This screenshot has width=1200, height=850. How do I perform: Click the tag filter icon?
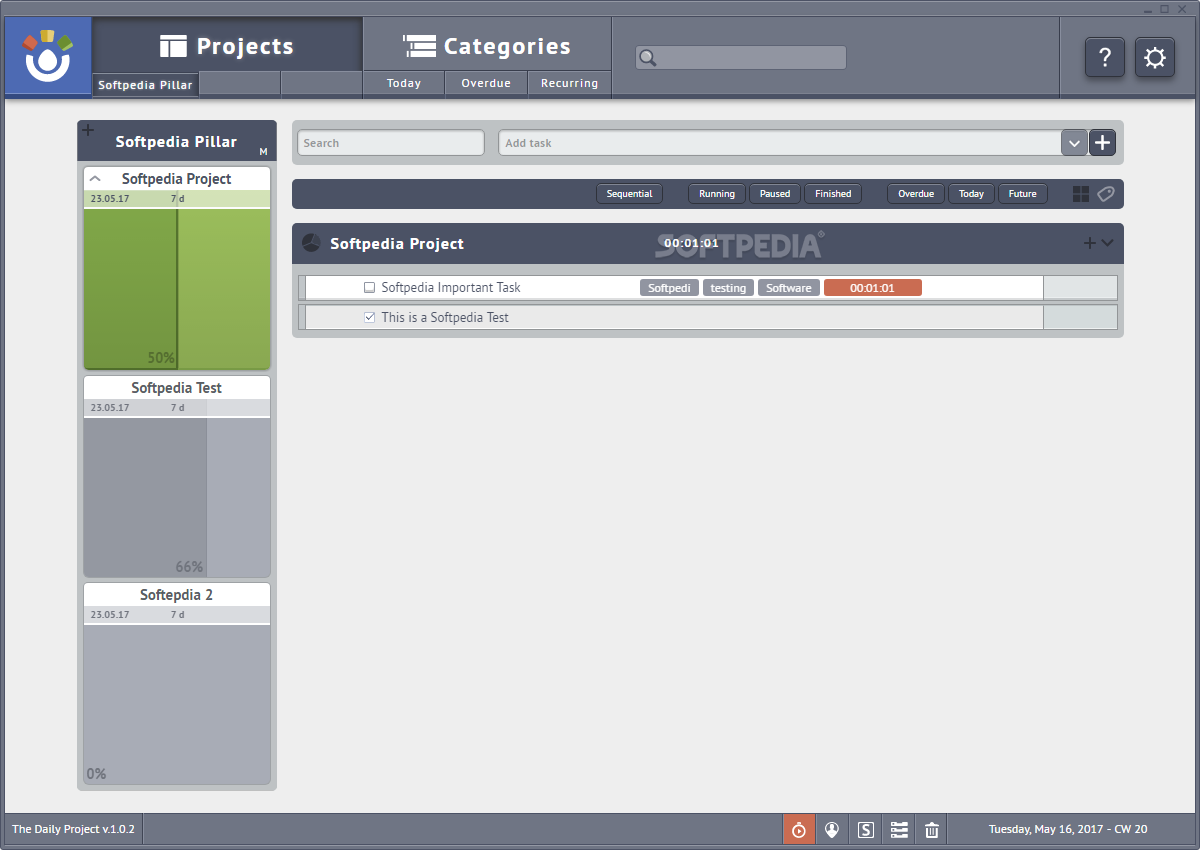pyautogui.click(x=1105, y=194)
